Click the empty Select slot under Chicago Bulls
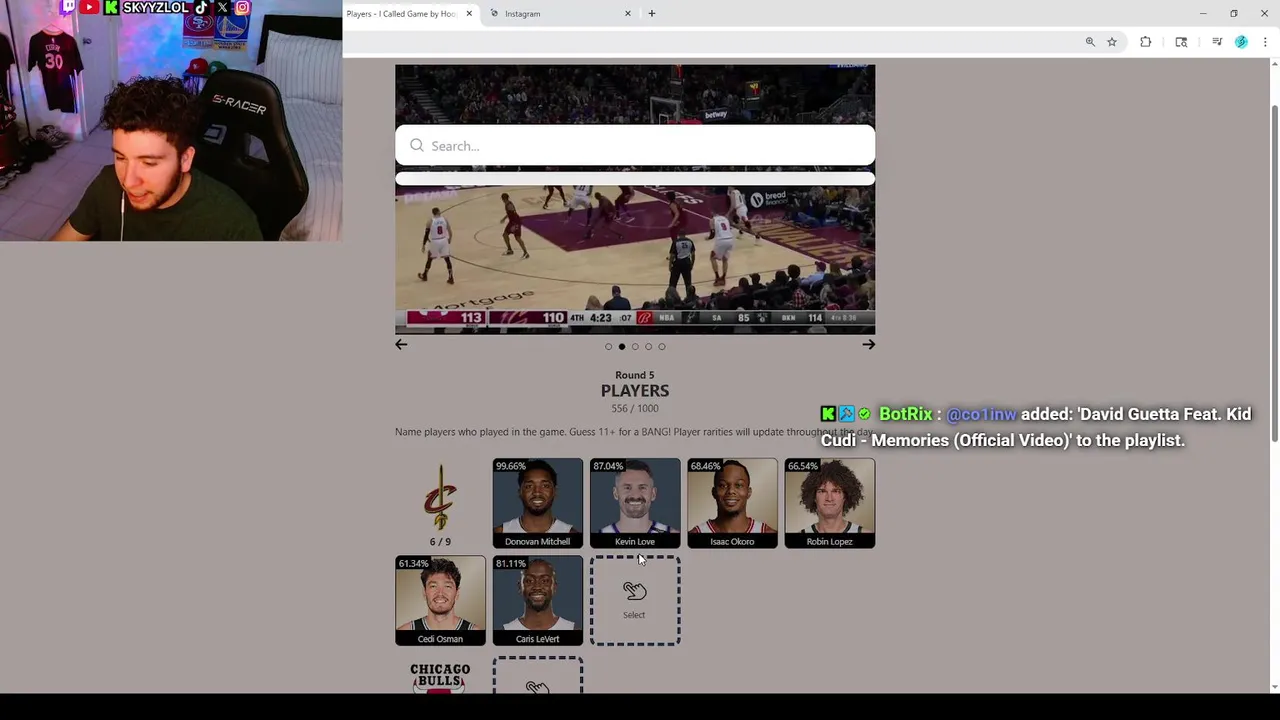The width and height of the screenshot is (1280, 720). [537, 676]
